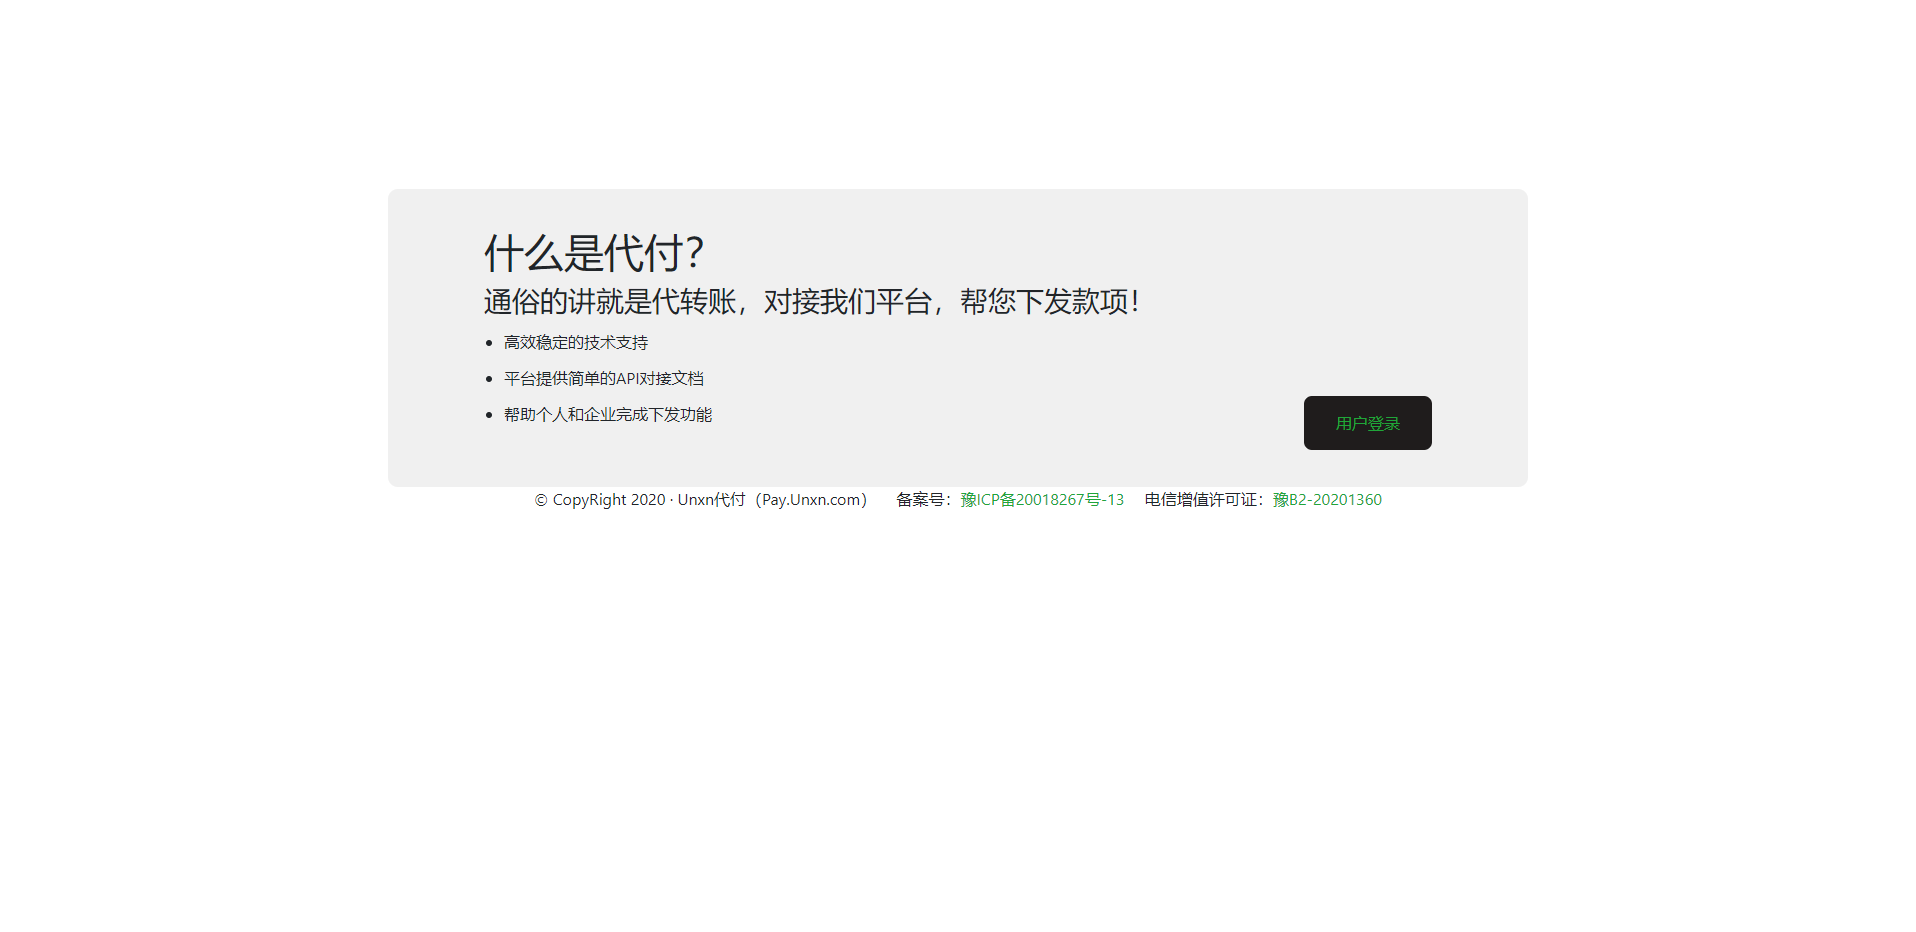This screenshot has width=1916, height=932.
Task: Select the 帮助个人和企业完成下发功能 list item
Action: 608,415
